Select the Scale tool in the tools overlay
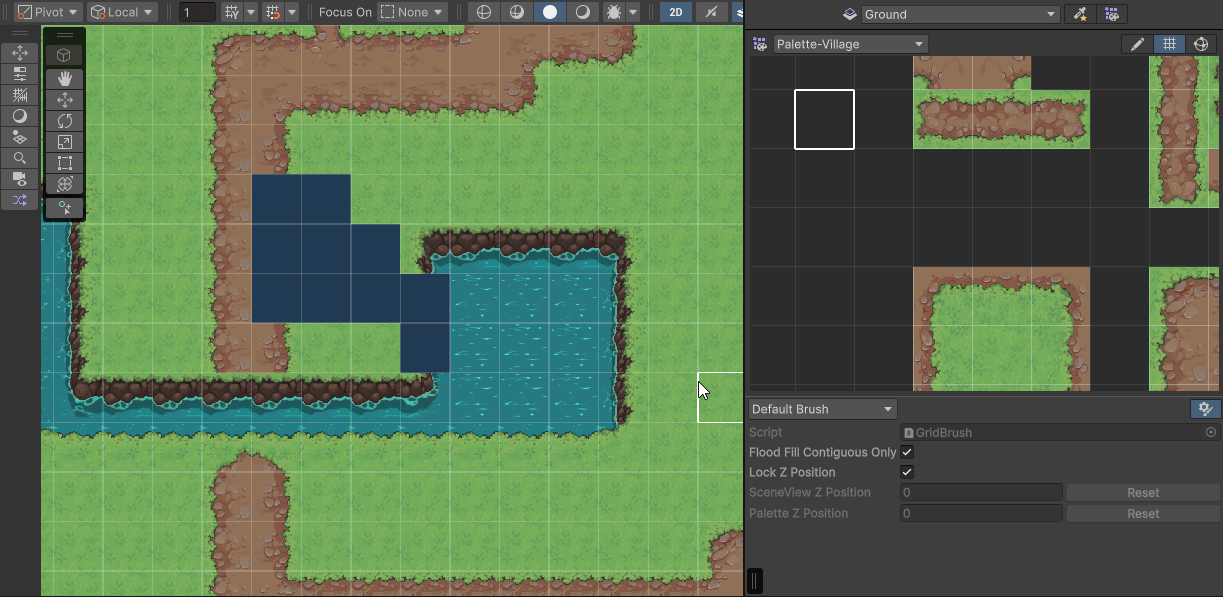 pyautogui.click(x=64, y=142)
